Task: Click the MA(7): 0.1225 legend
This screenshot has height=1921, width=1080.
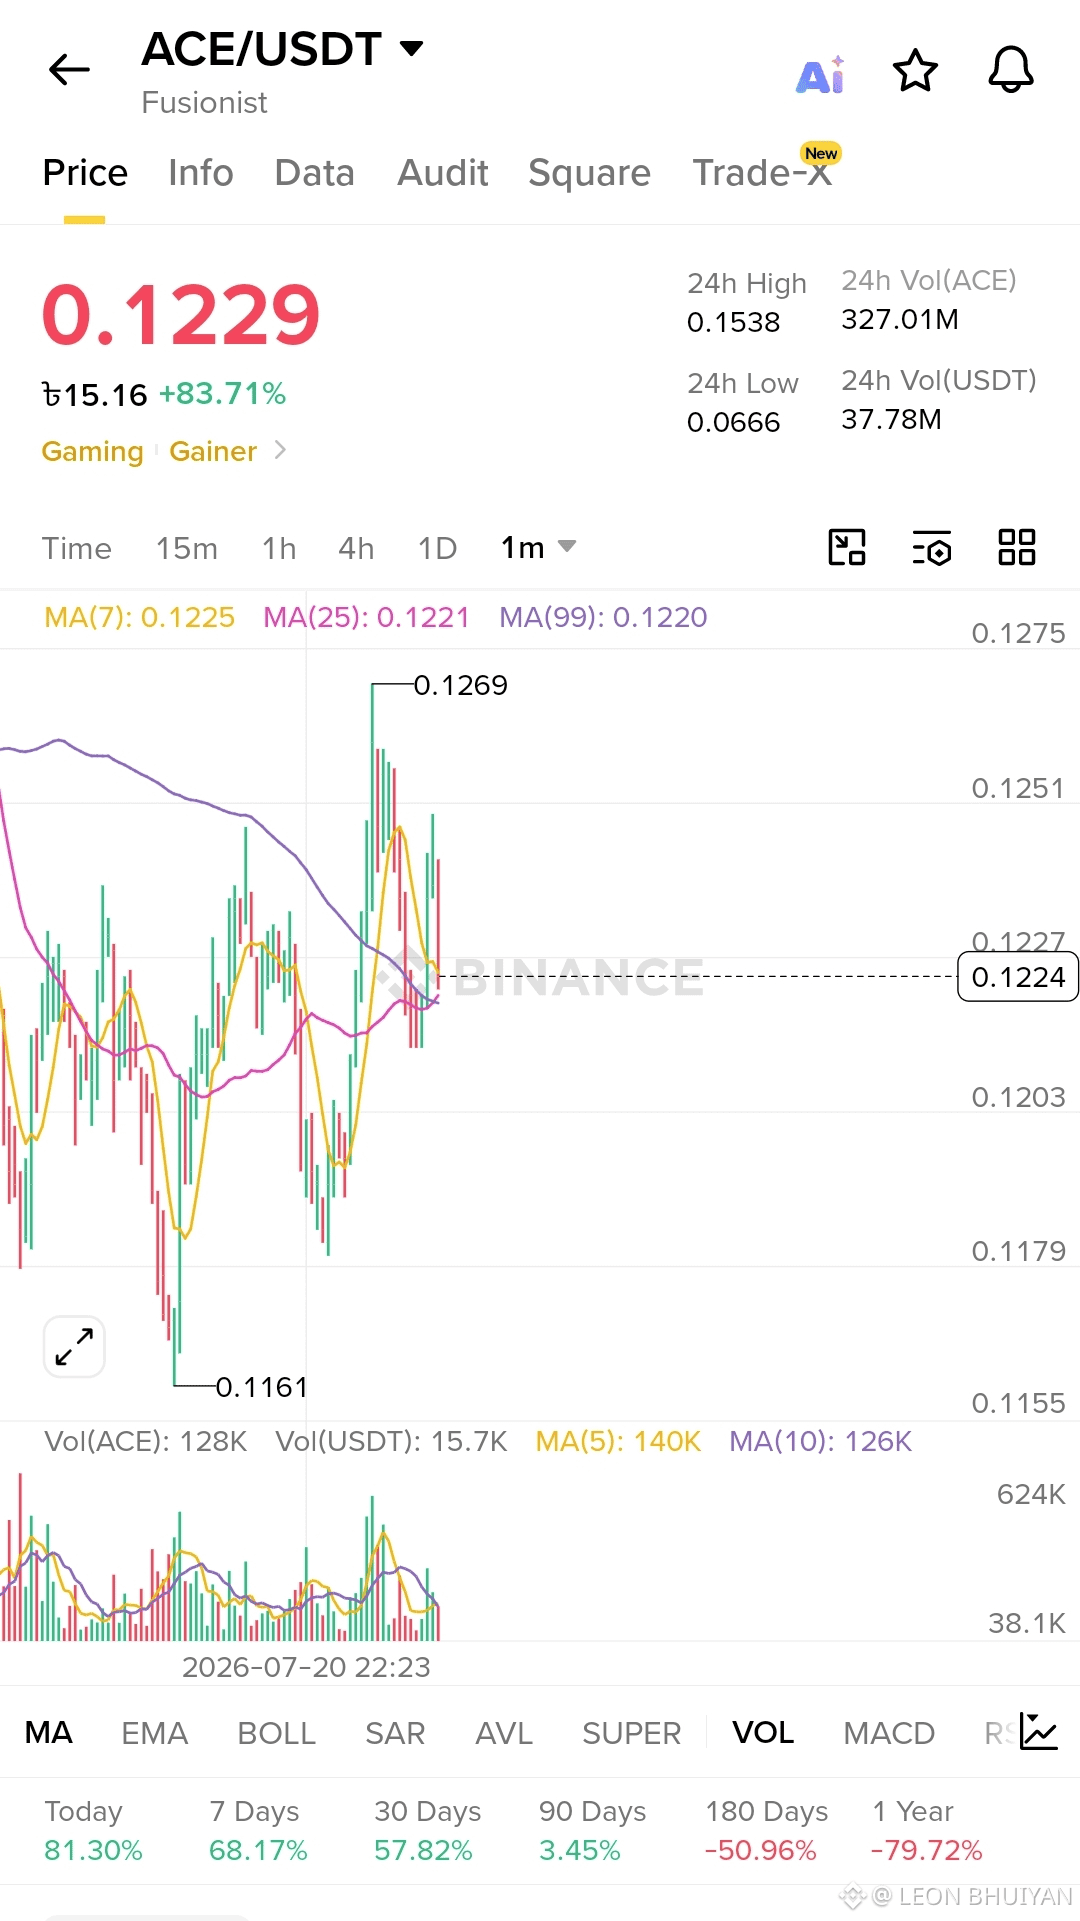Action: point(140,617)
